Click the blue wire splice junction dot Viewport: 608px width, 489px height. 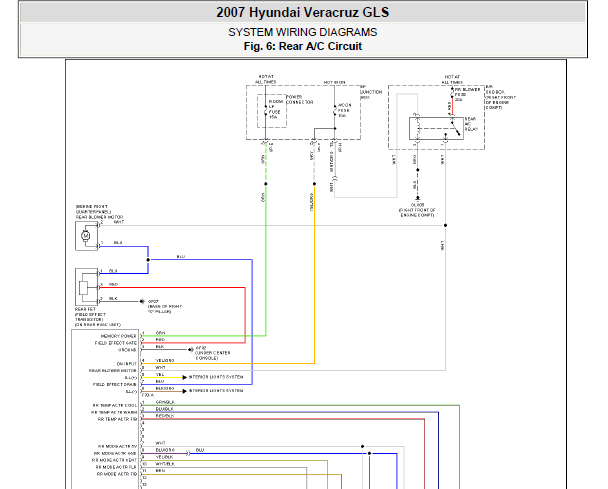pos(148,260)
